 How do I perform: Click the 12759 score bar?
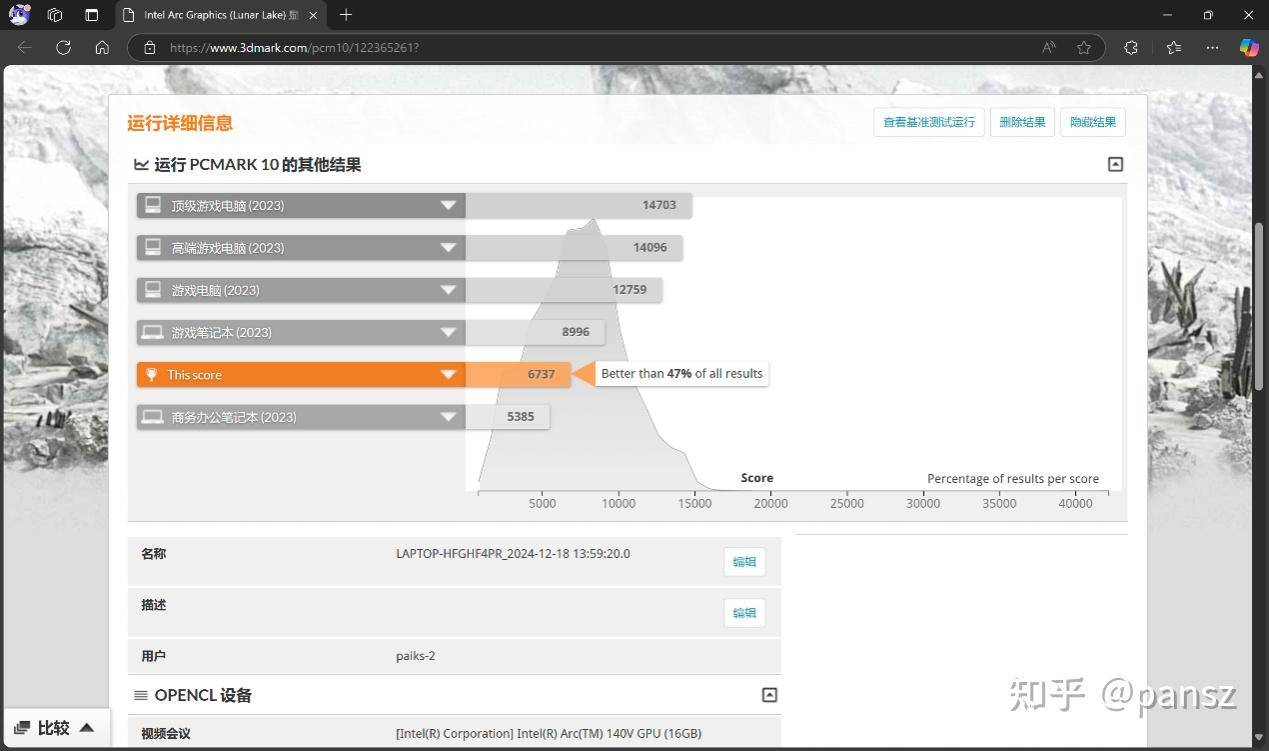564,290
